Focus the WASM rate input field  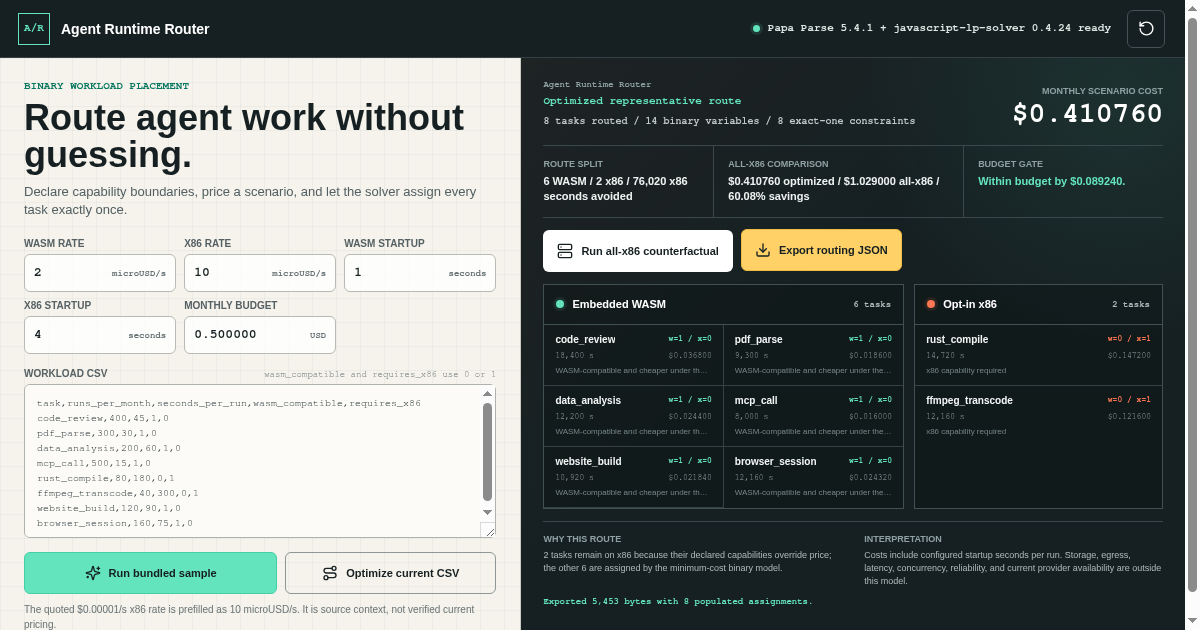[x=100, y=273]
